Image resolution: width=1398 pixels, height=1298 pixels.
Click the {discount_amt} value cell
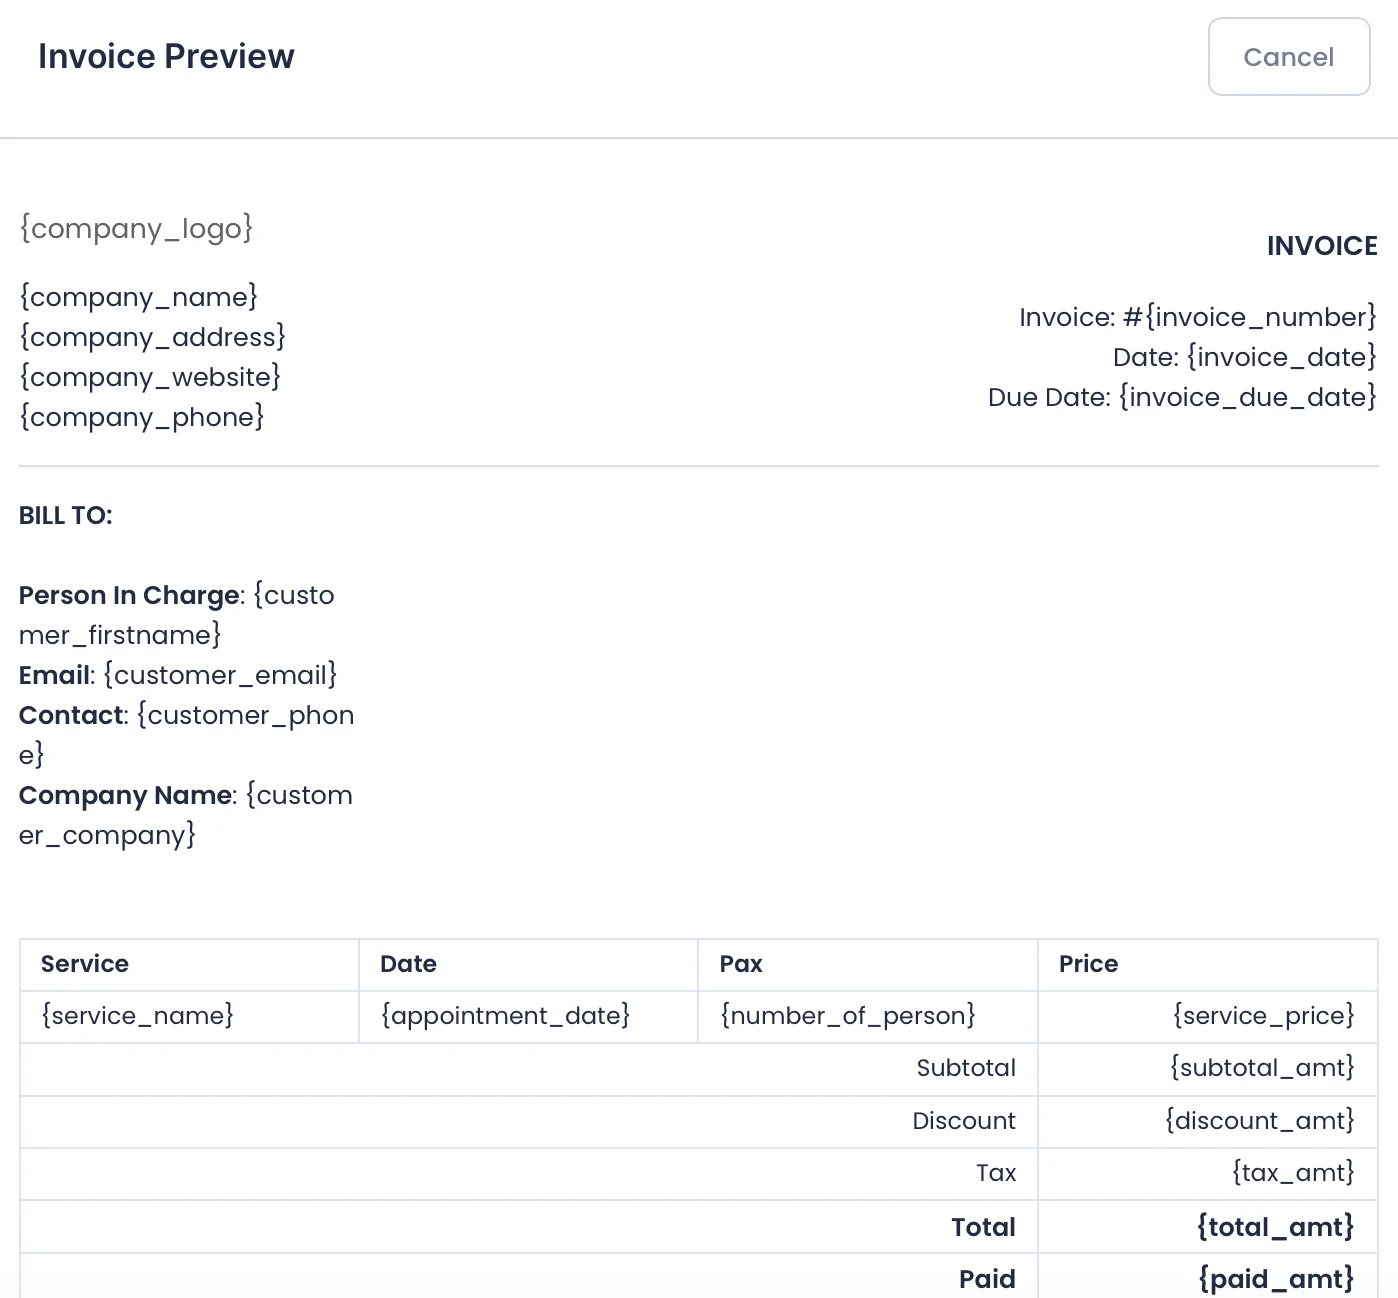[x=1259, y=1121]
